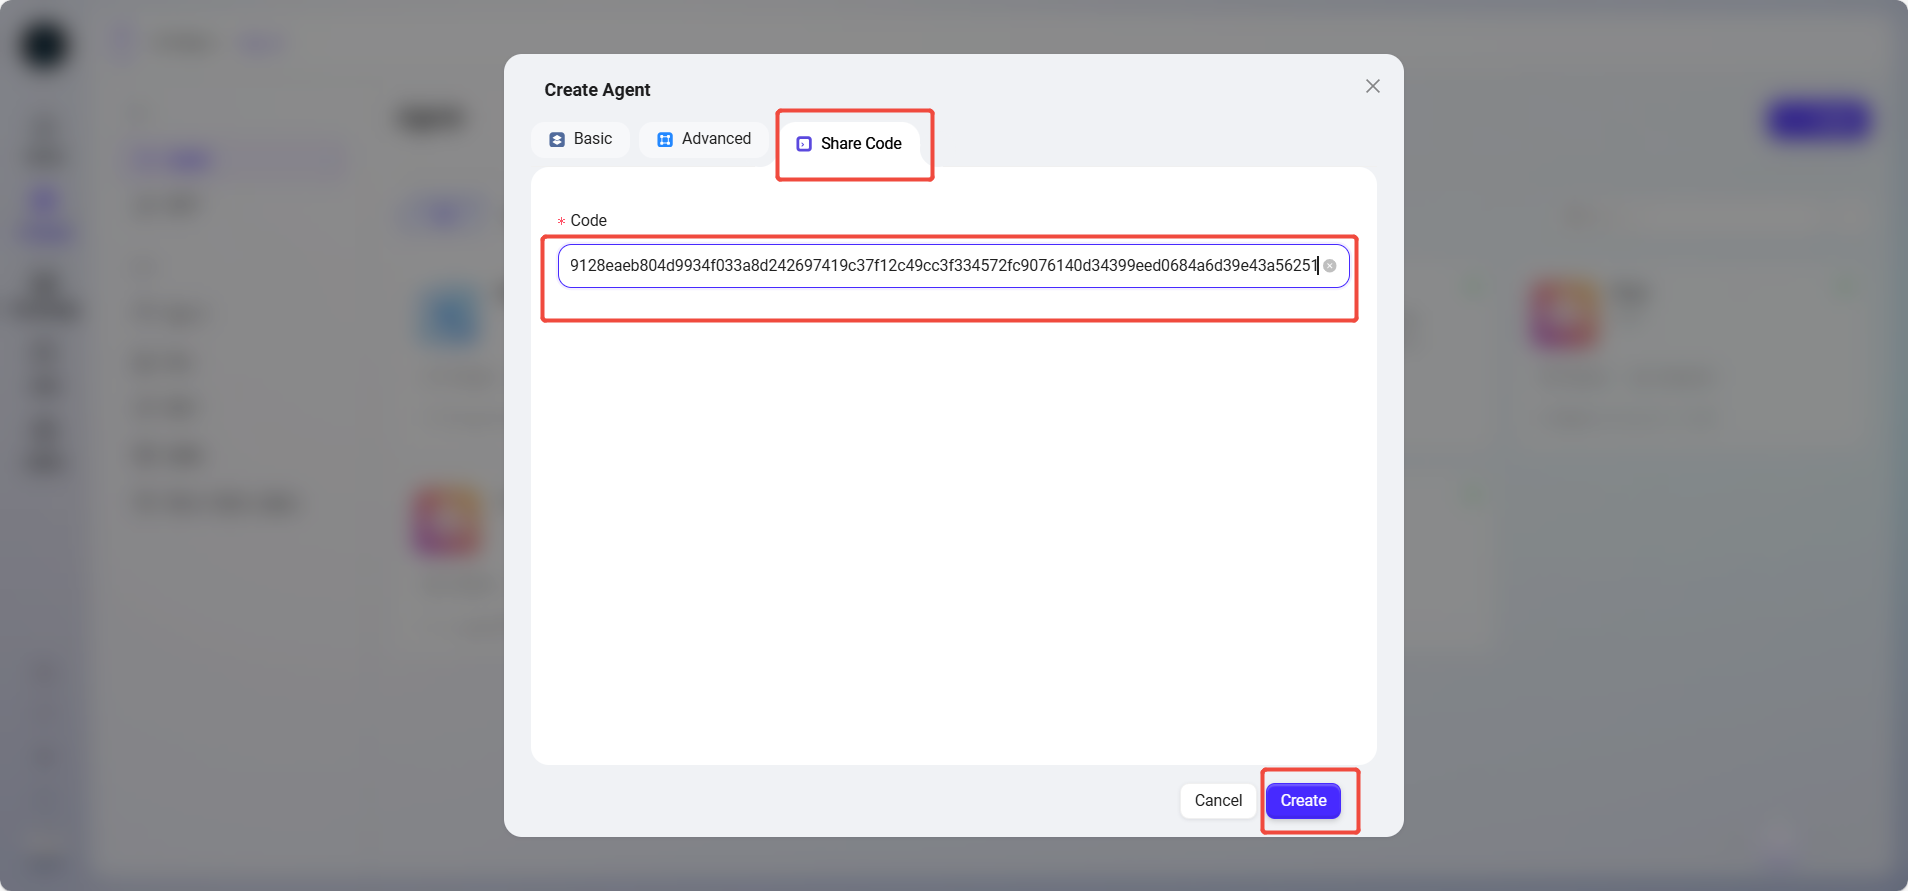Click the blurred blue agent icon

coord(450,318)
